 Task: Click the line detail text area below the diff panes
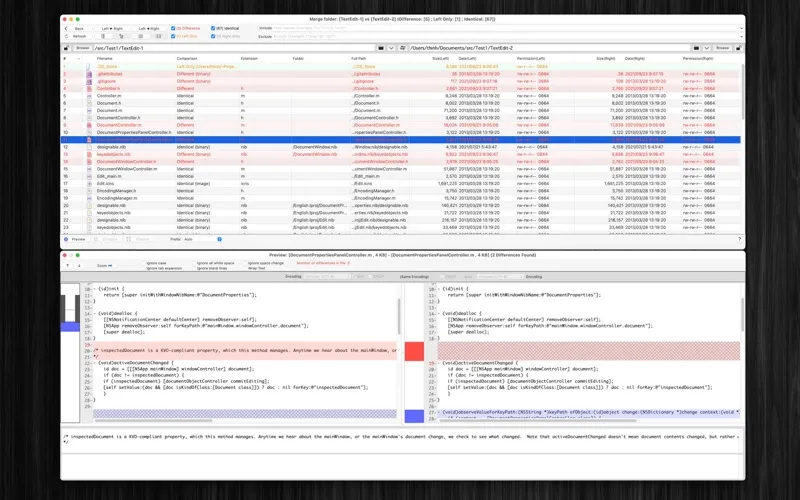(x=401, y=439)
